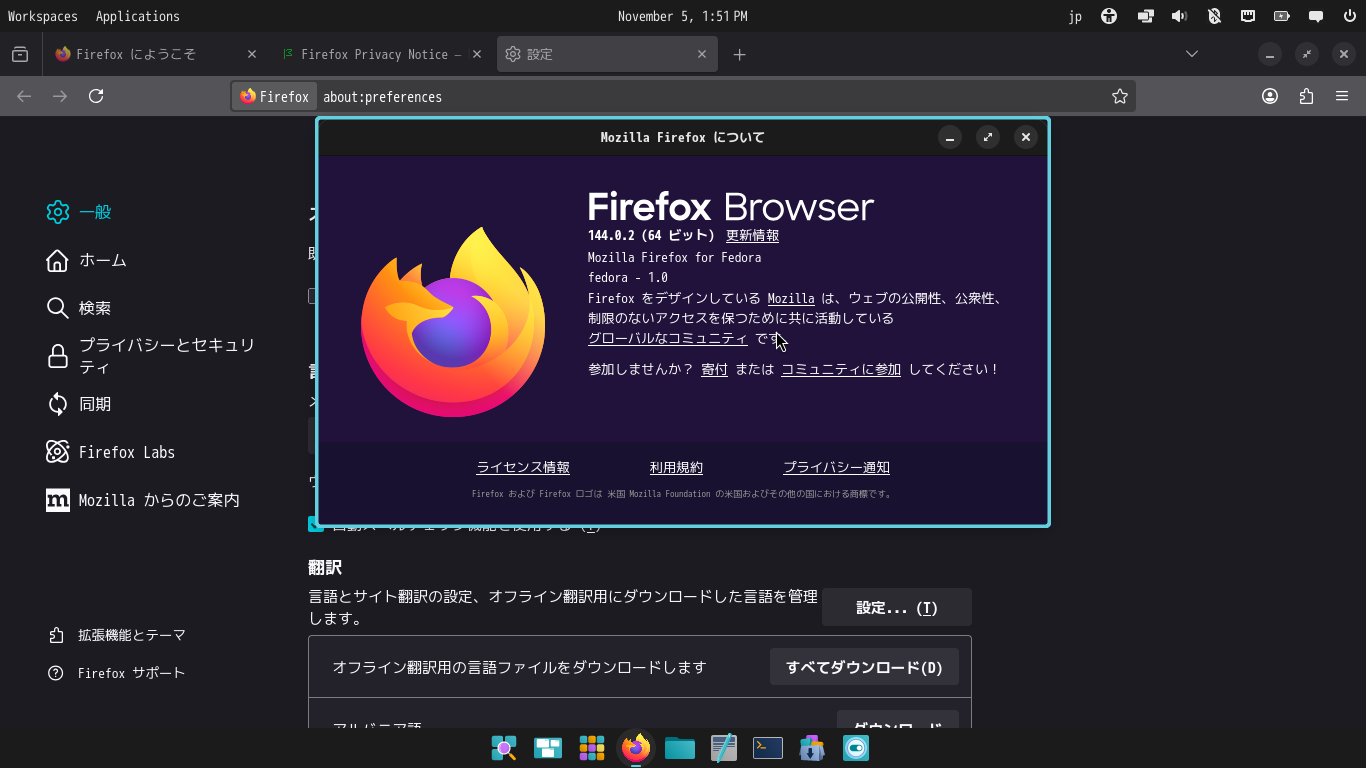Open 拡張機能とテーマ from the sidebar

click(x=117, y=635)
